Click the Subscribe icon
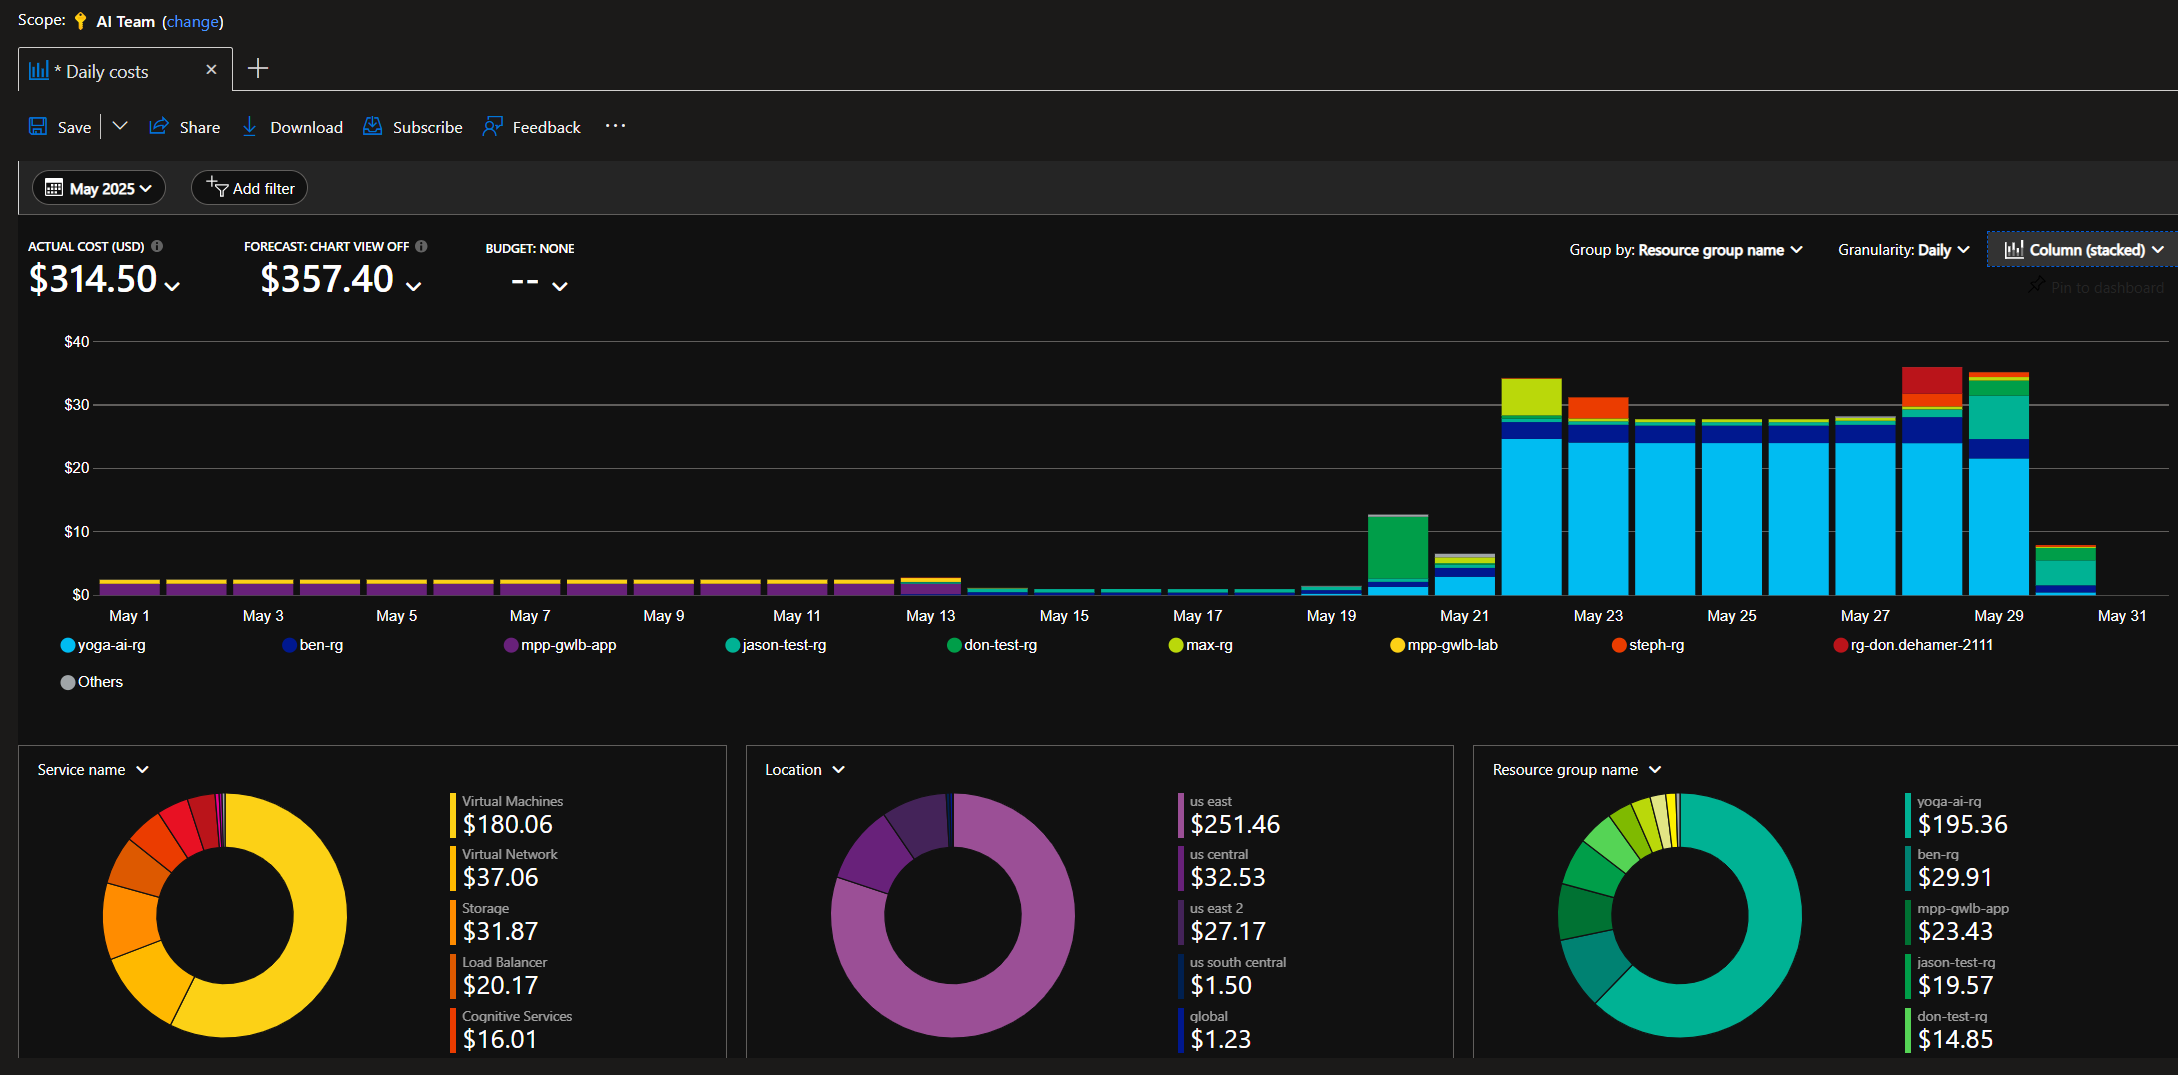Image resolution: width=2178 pixels, height=1075 pixels. click(x=373, y=127)
